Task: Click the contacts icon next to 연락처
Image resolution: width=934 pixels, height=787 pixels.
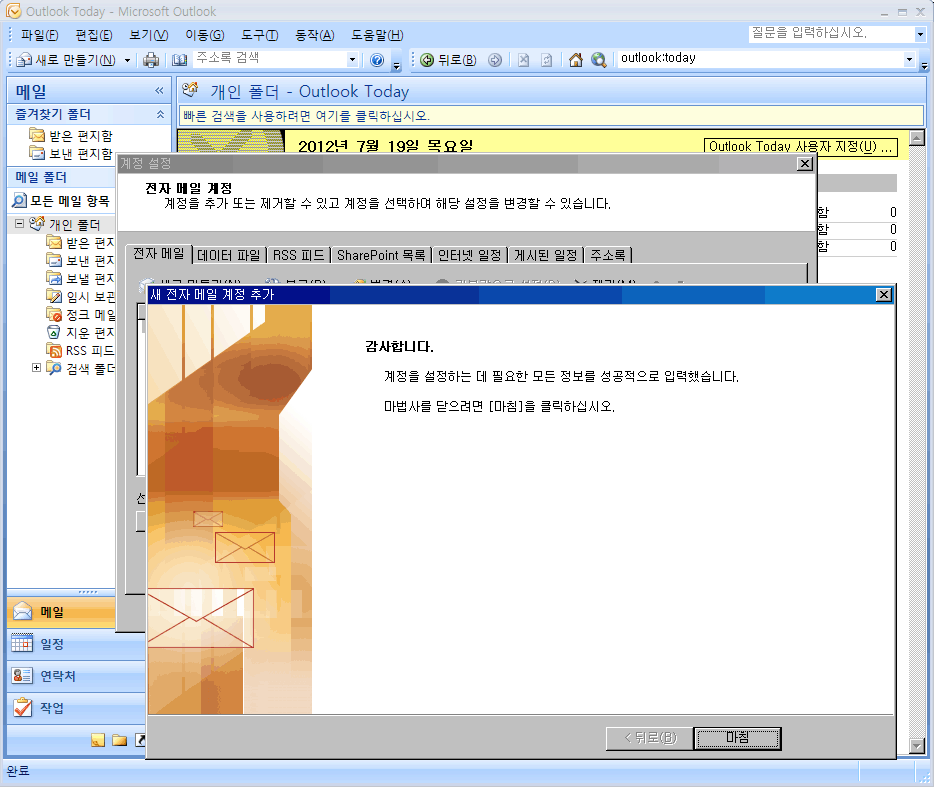Action: point(22,676)
